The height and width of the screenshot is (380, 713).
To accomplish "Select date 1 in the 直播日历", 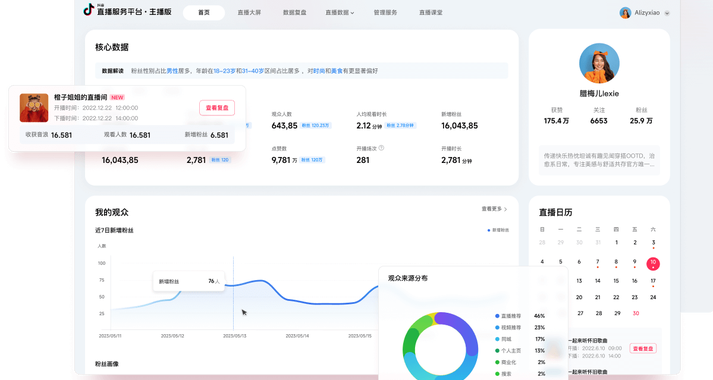I will (616, 243).
